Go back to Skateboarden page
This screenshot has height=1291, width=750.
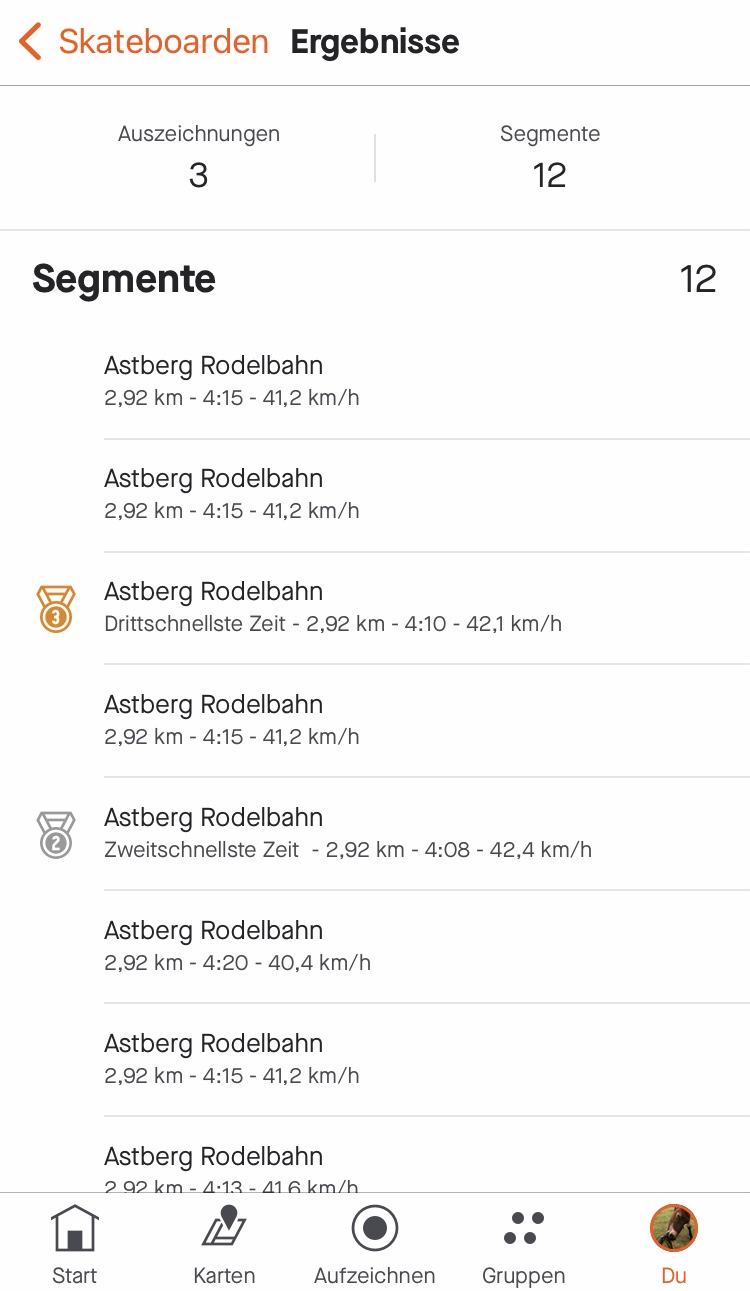point(163,42)
